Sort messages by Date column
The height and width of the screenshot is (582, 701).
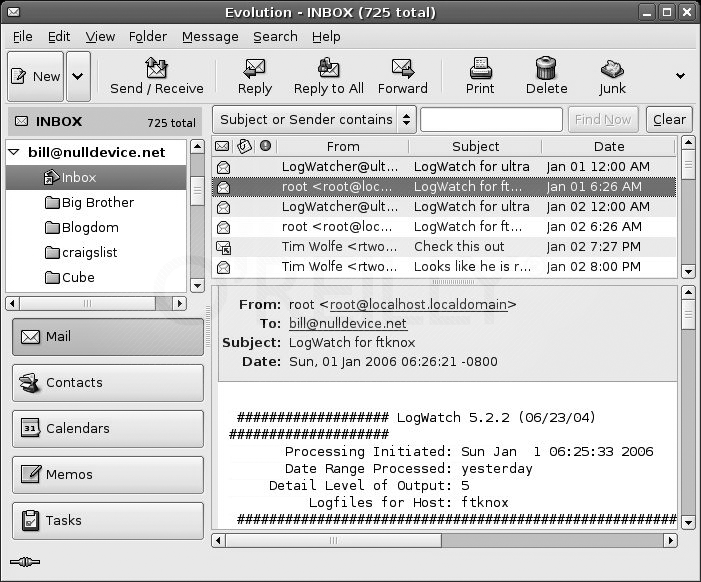point(609,147)
